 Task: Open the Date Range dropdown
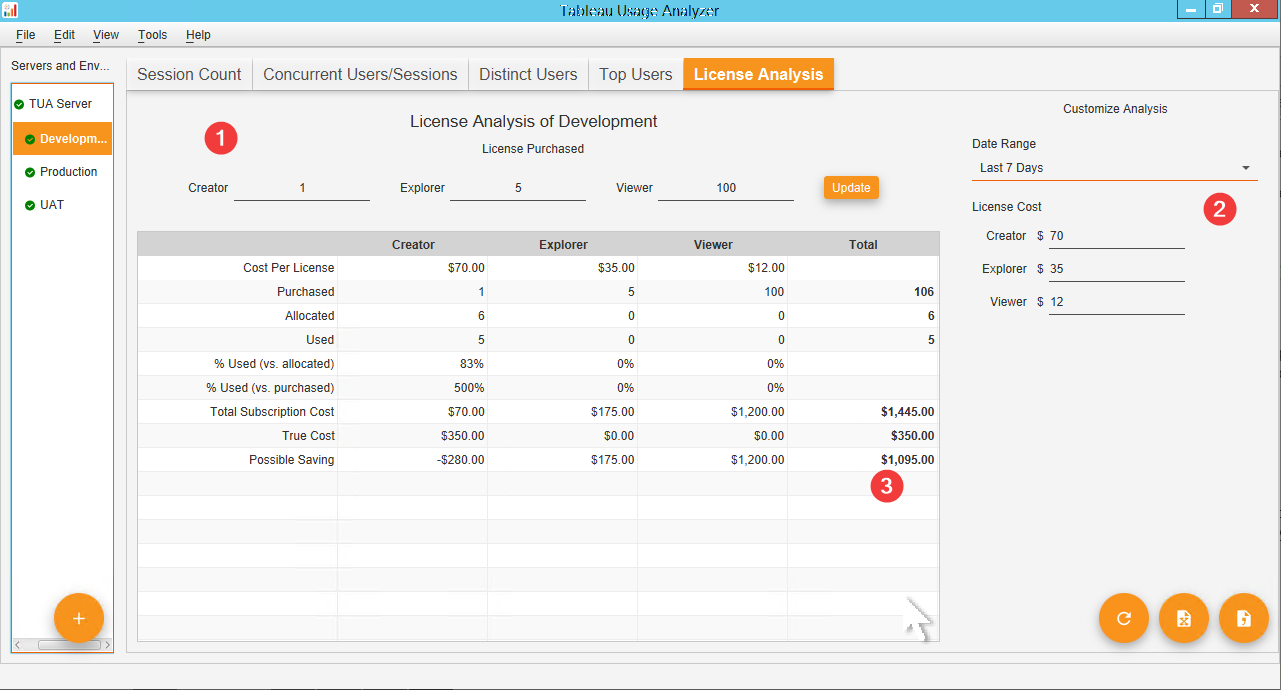click(1114, 168)
